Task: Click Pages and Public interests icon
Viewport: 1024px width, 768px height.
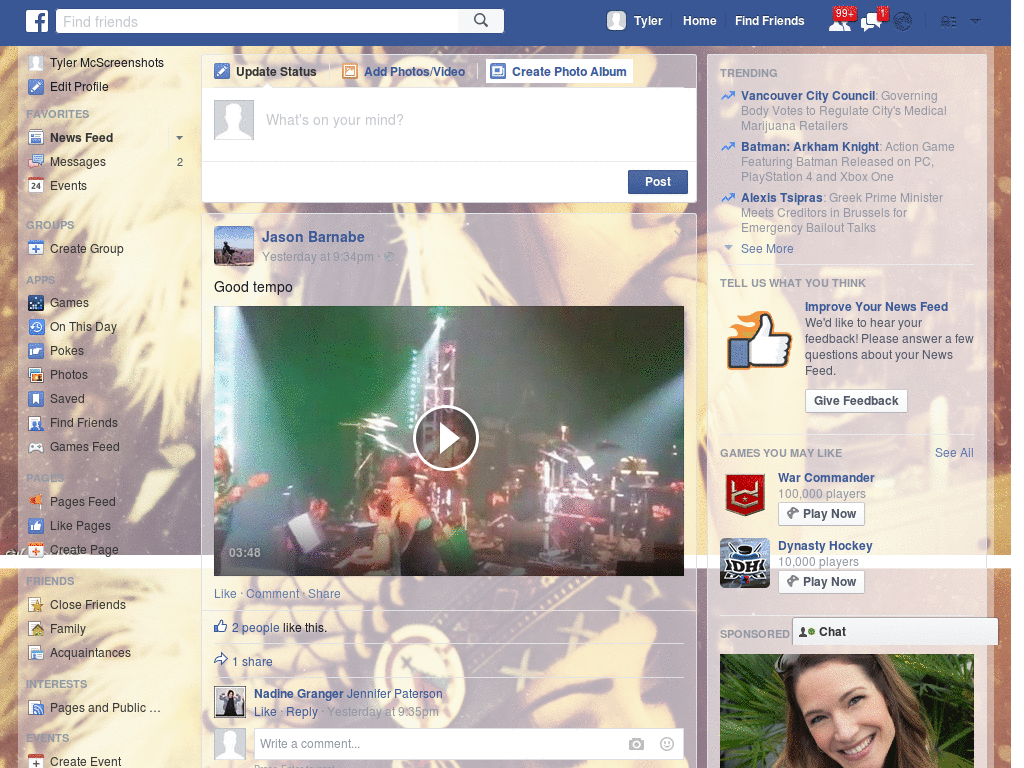Action: click(37, 708)
